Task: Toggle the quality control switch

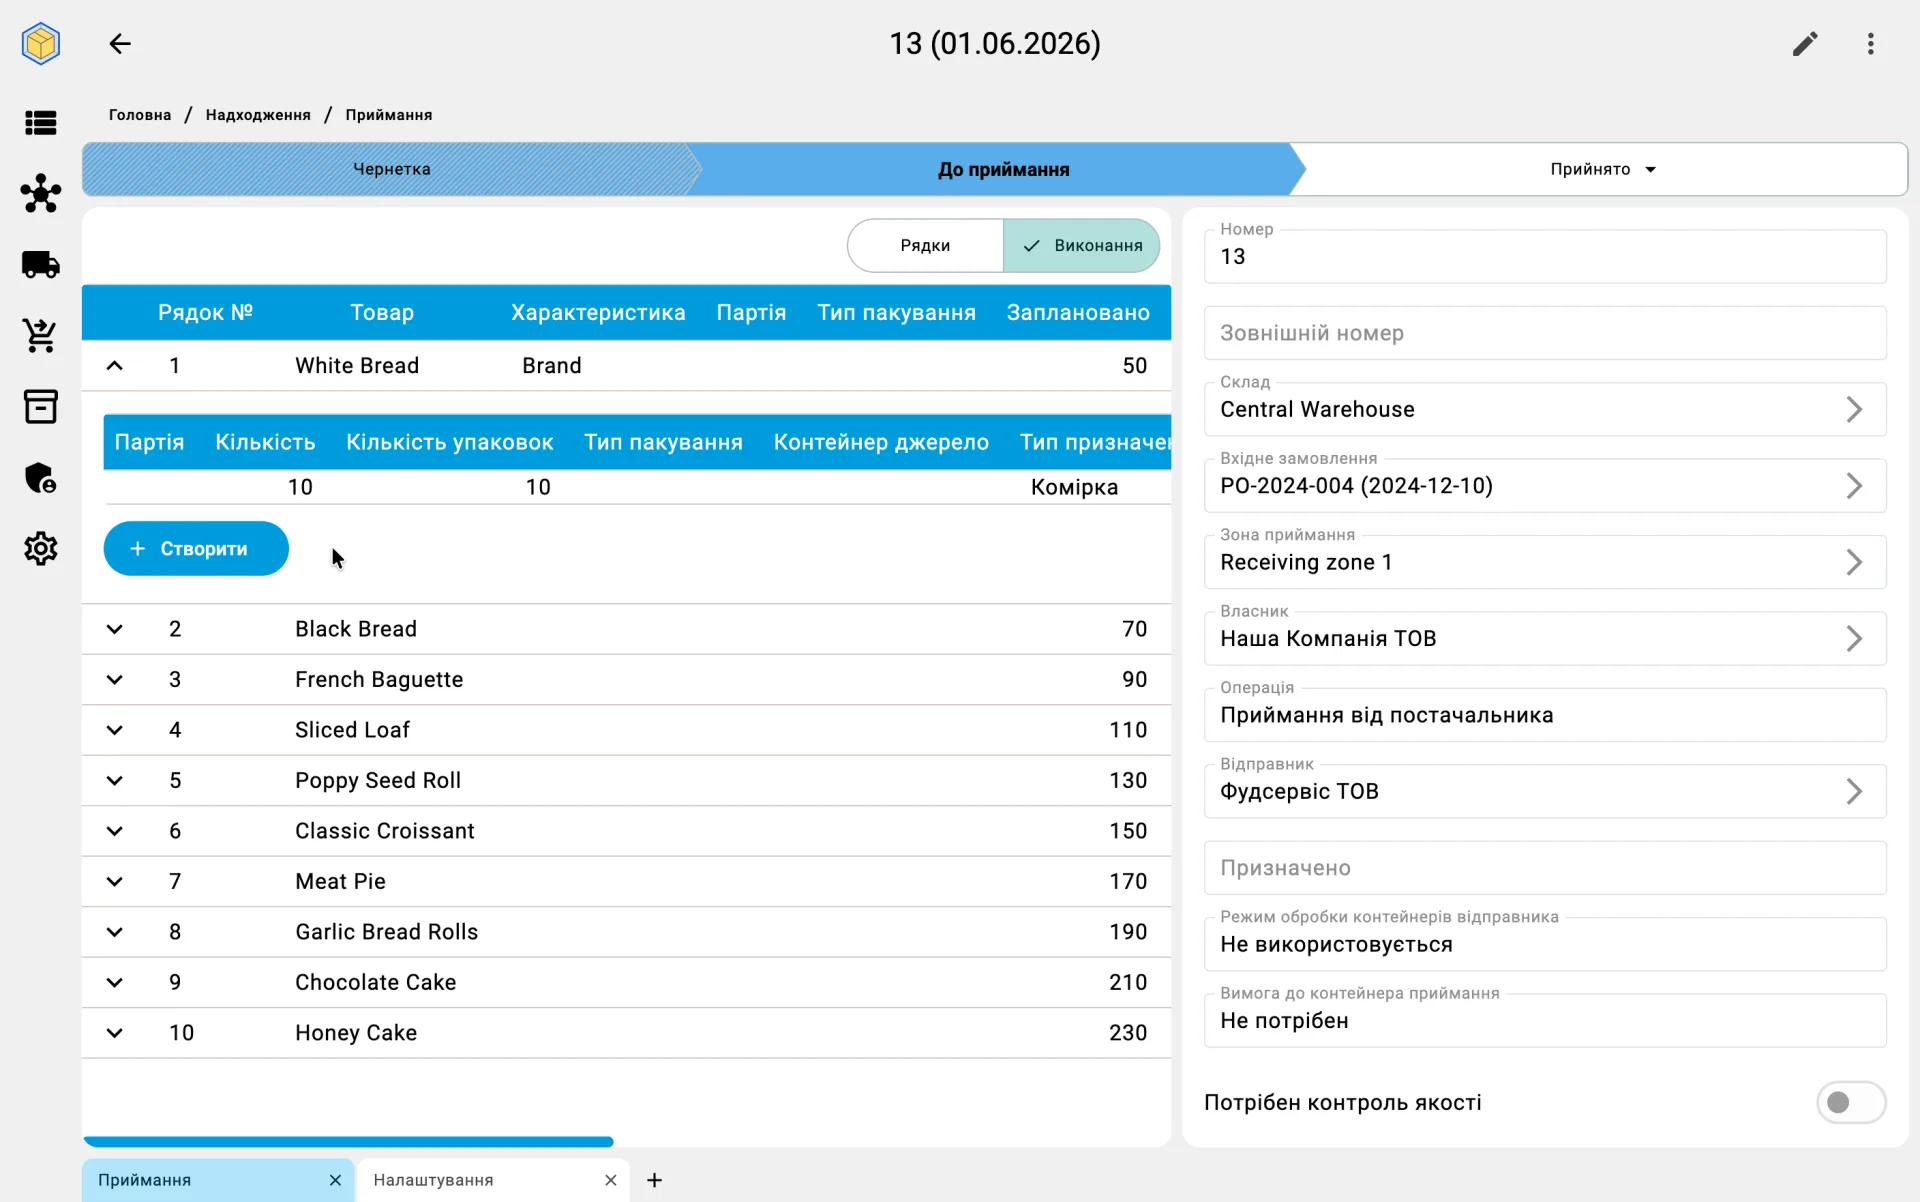Action: (x=1850, y=1102)
